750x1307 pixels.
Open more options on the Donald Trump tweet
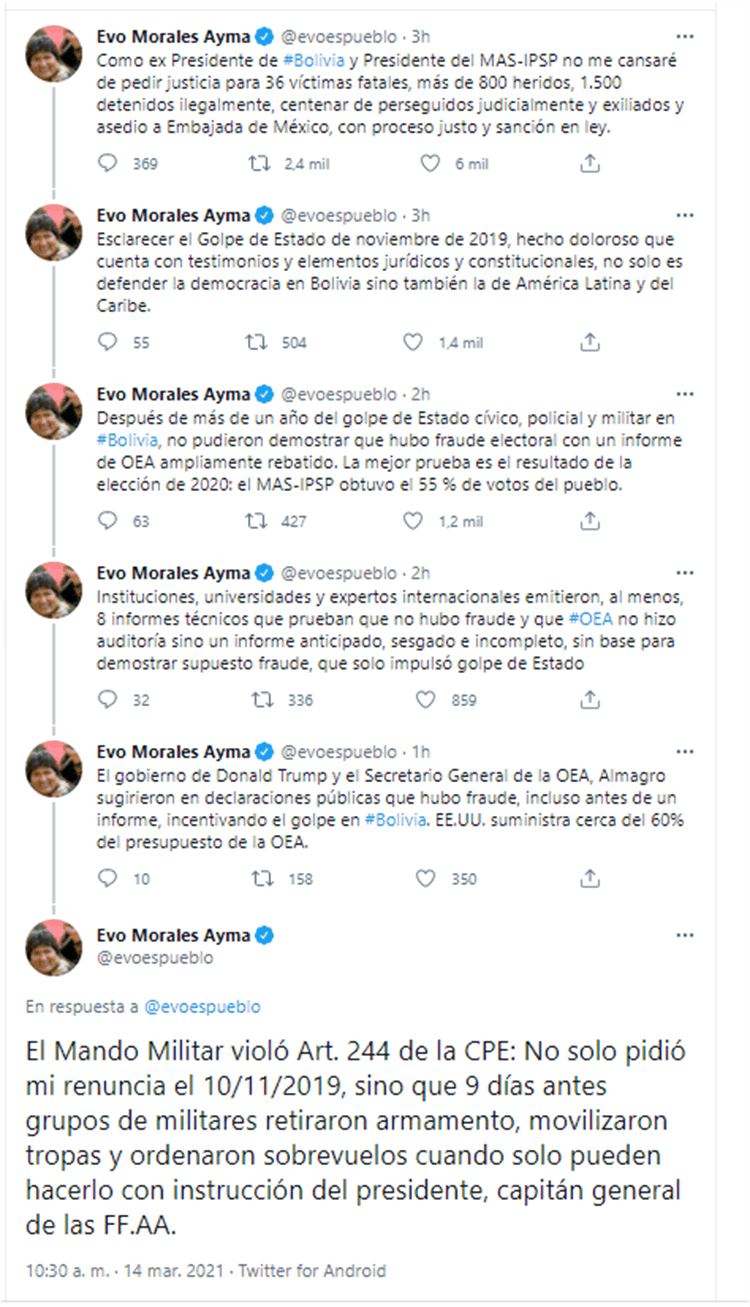click(685, 751)
